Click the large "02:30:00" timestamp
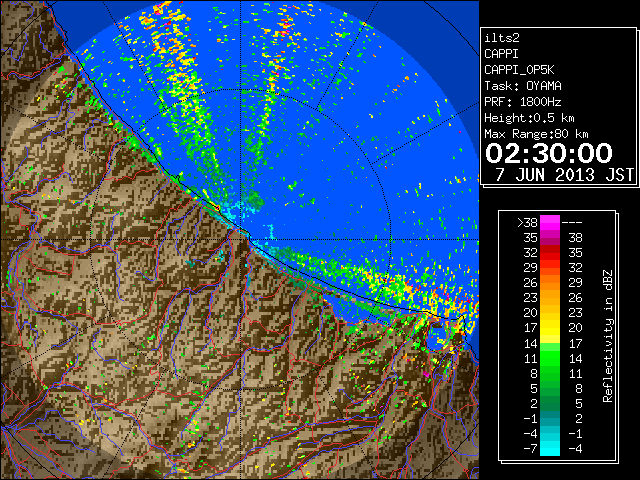The width and height of the screenshot is (640, 480). (549, 153)
